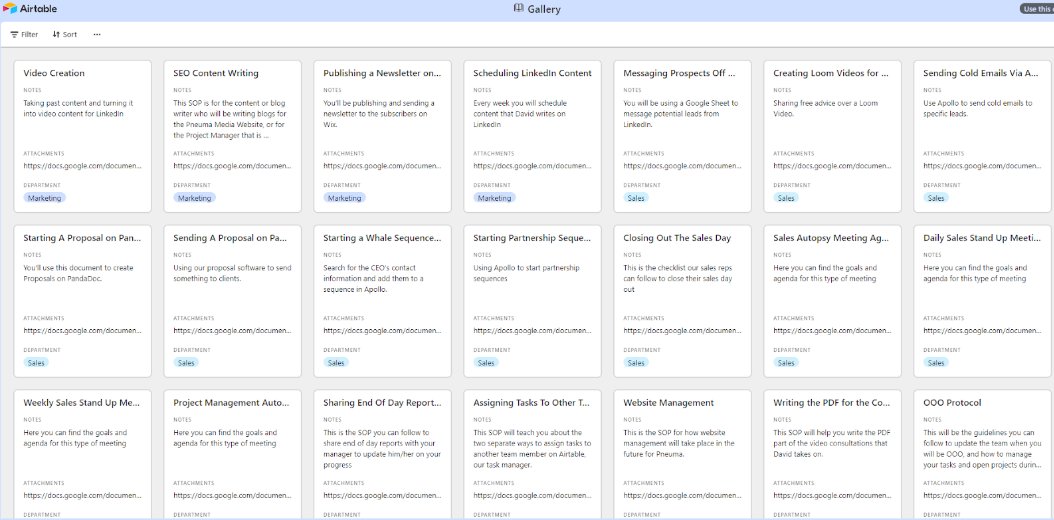Image resolution: width=1054 pixels, height=520 pixels.
Task: Click notes 'Search for the CEO's contact information'
Action: 375,279
